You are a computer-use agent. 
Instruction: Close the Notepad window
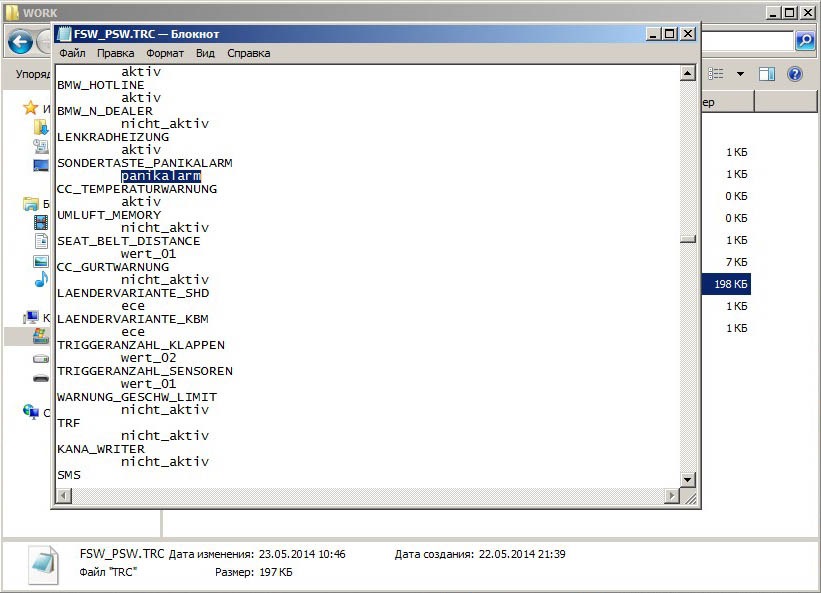pyautogui.click(x=688, y=34)
